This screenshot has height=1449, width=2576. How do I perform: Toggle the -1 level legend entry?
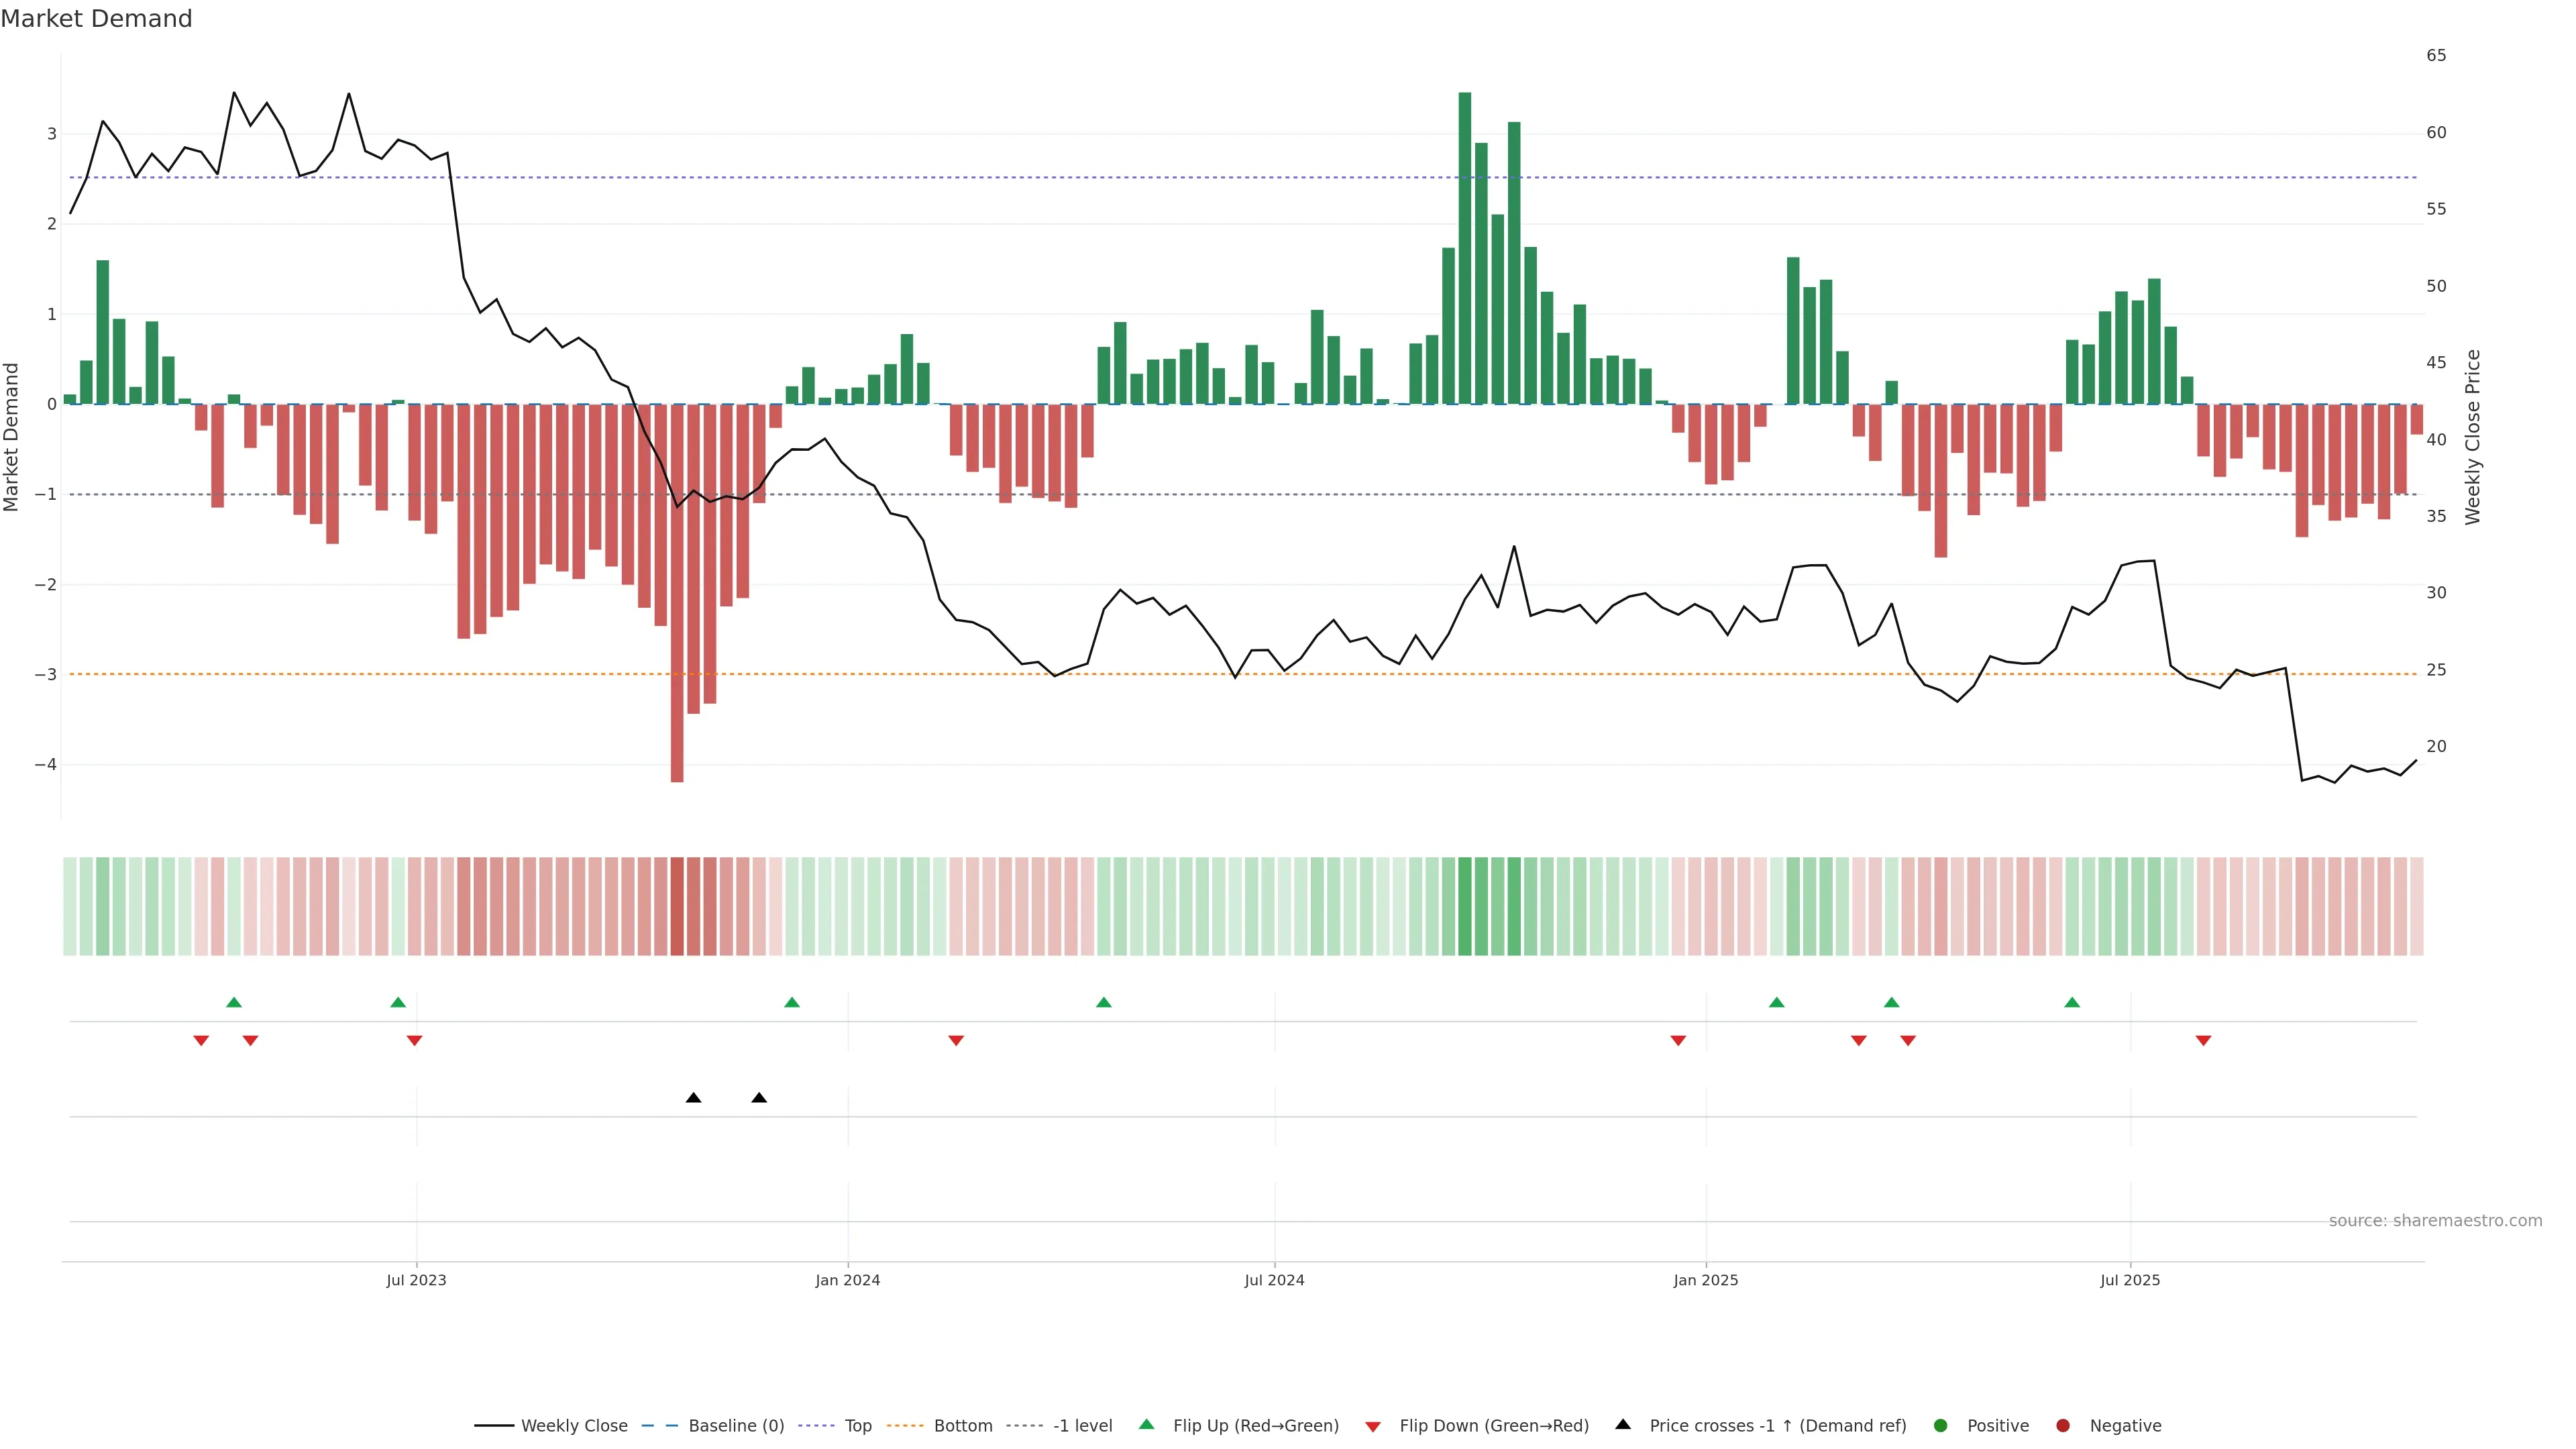(x=1082, y=1425)
